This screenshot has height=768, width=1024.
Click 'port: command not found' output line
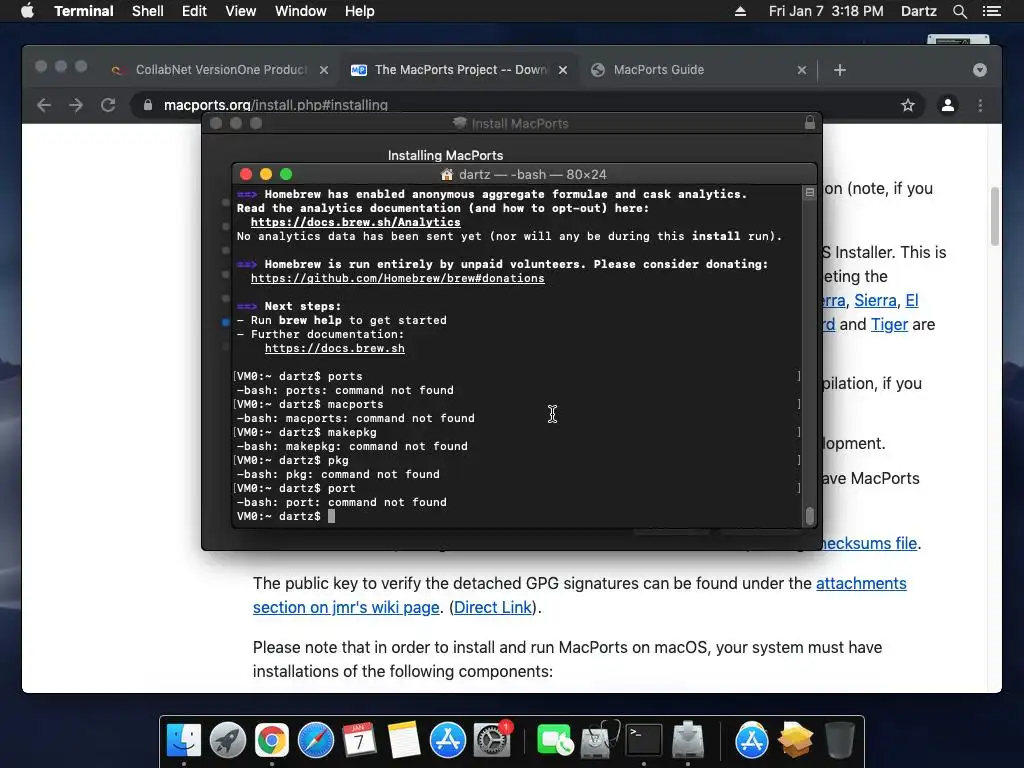pos(342,502)
